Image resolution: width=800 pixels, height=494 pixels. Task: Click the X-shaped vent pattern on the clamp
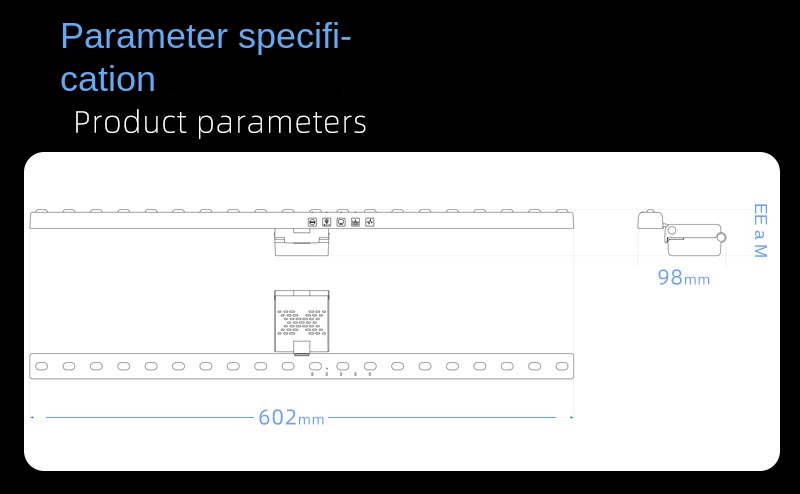[302, 320]
